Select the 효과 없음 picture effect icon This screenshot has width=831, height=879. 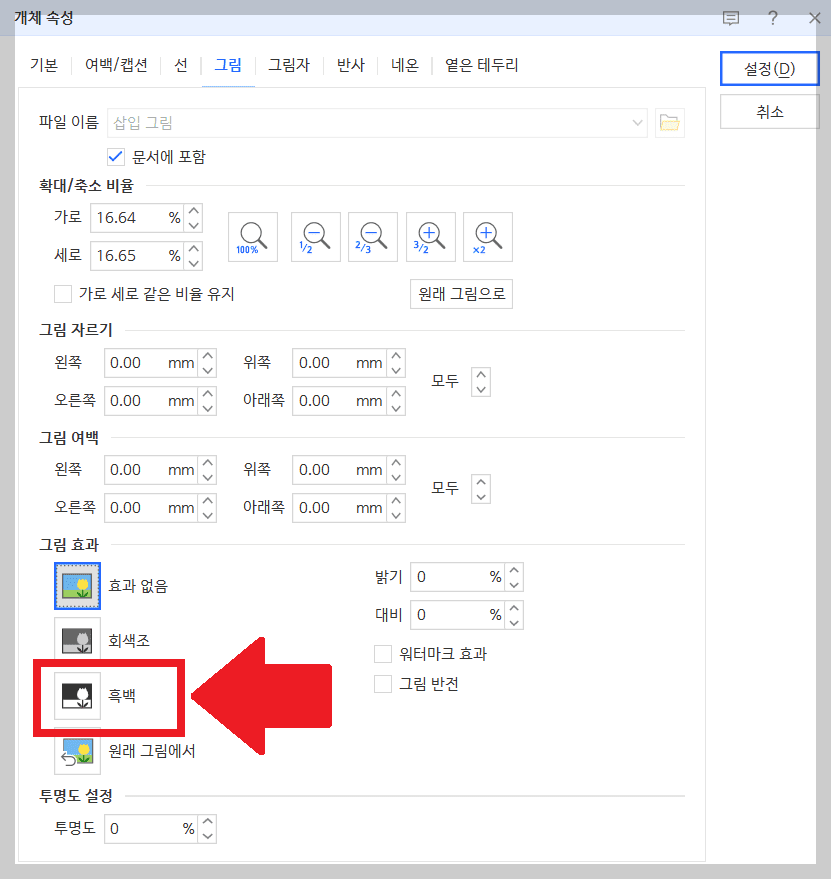[77, 586]
